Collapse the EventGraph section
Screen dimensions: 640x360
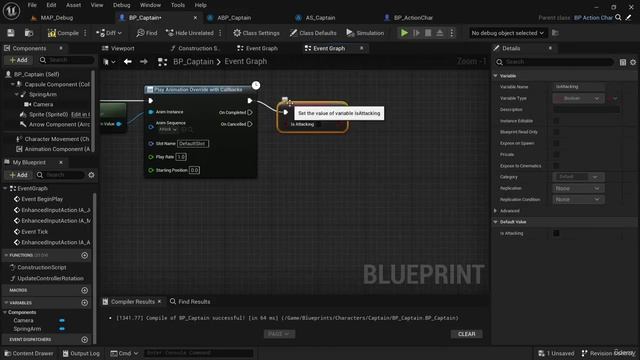coord(5,189)
